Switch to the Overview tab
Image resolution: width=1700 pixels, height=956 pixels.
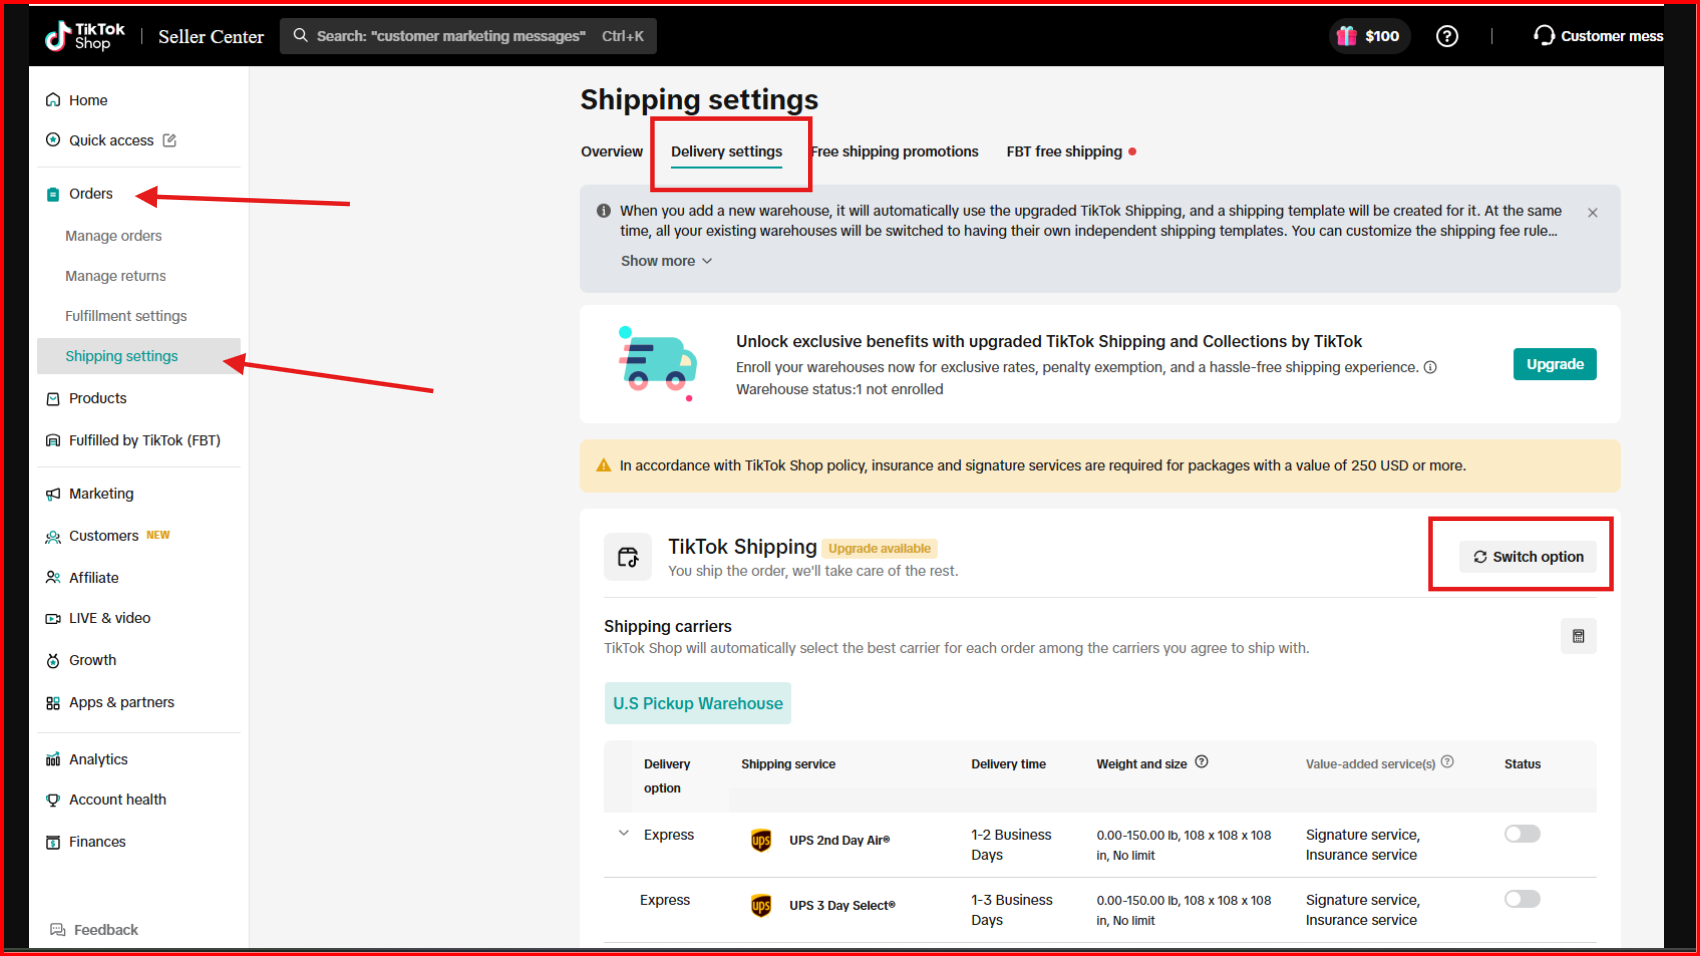612,152
